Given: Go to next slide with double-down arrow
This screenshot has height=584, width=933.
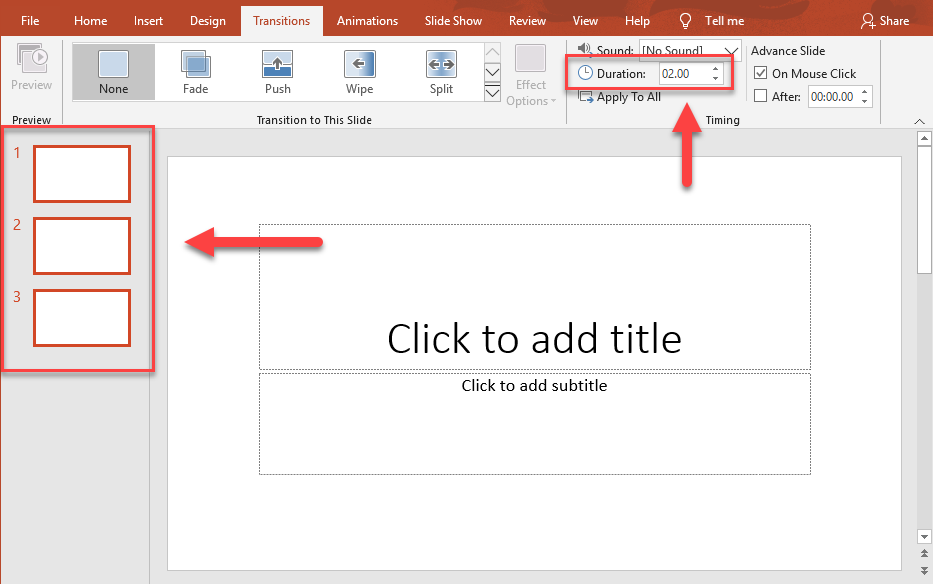Looking at the screenshot, I should pyautogui.click(x=924, y=570).
